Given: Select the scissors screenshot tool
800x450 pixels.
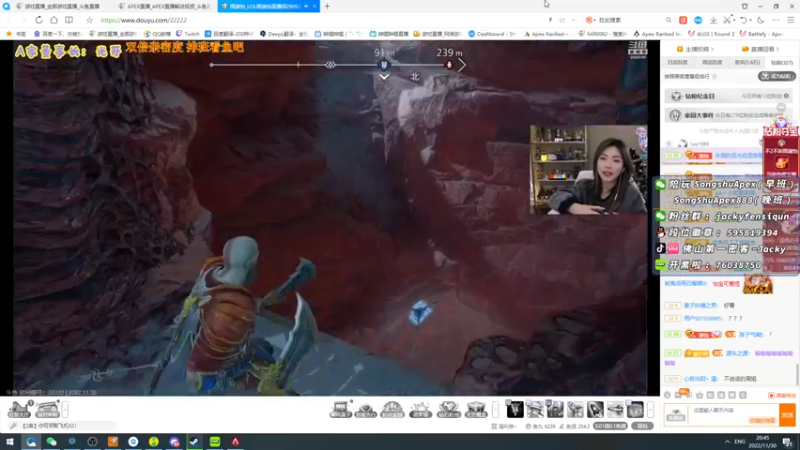Looking at the screenshot, I should (727, 20).
